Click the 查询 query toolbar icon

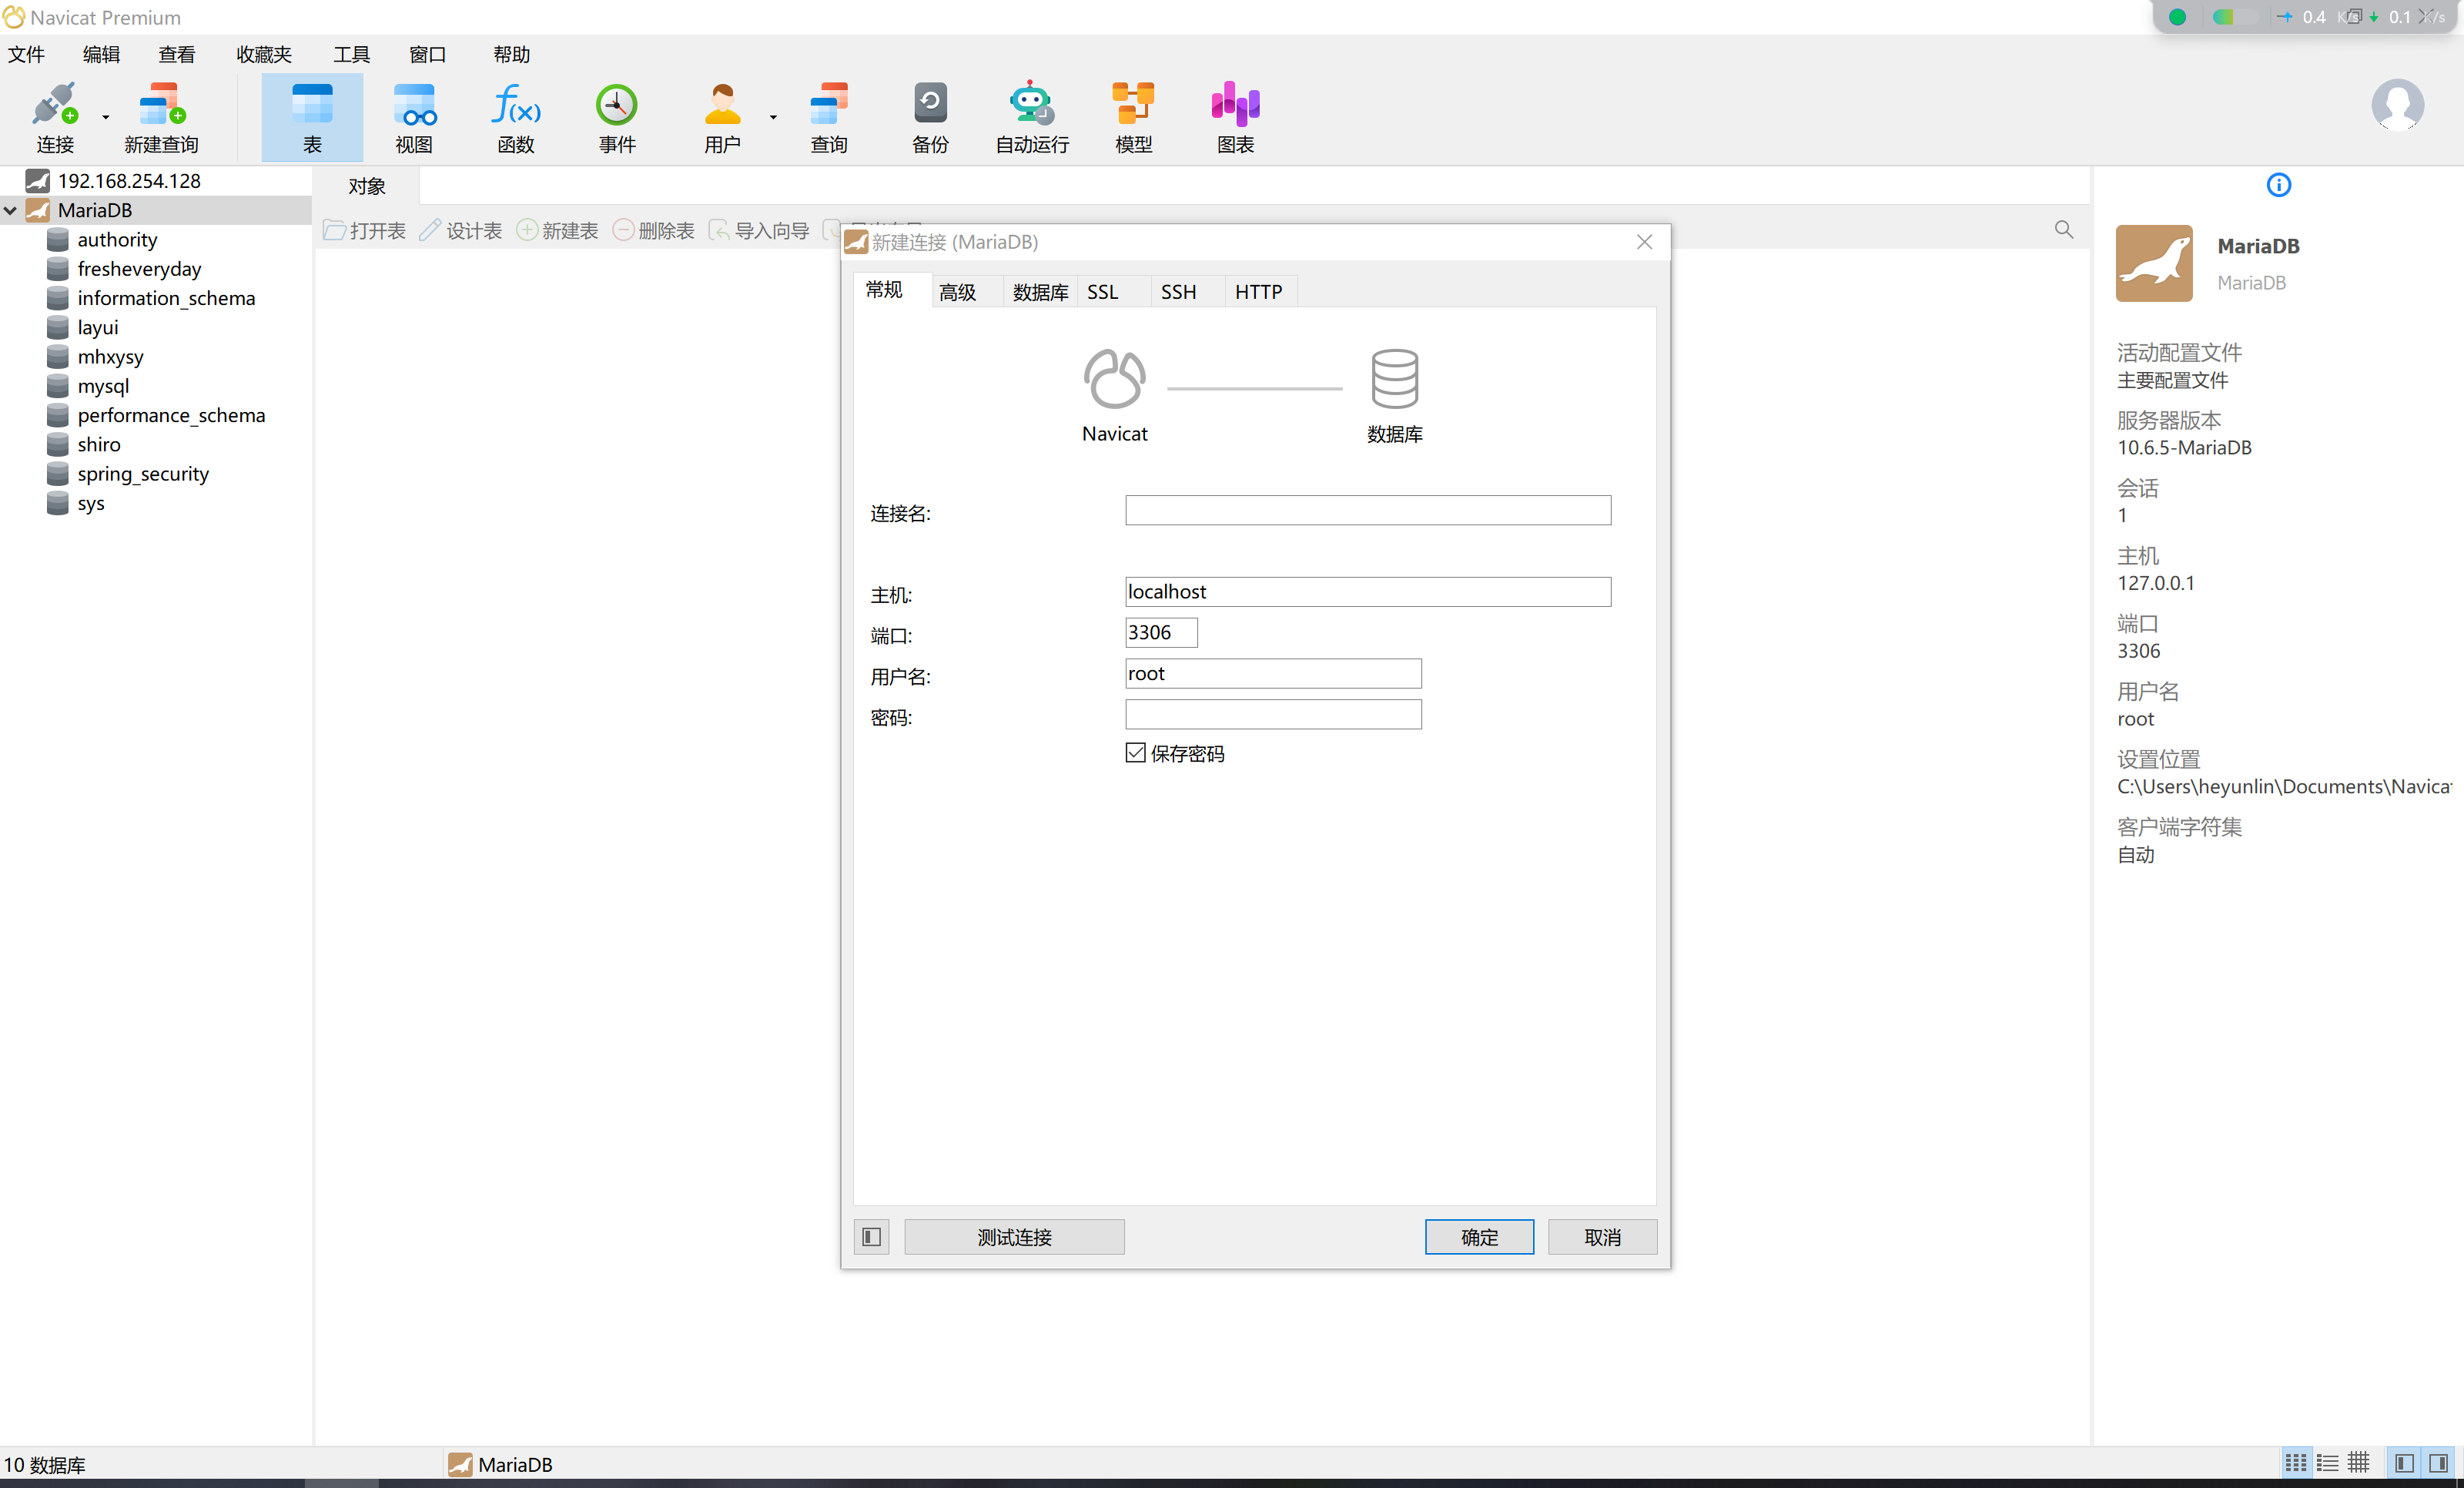[x=829, y=117]
